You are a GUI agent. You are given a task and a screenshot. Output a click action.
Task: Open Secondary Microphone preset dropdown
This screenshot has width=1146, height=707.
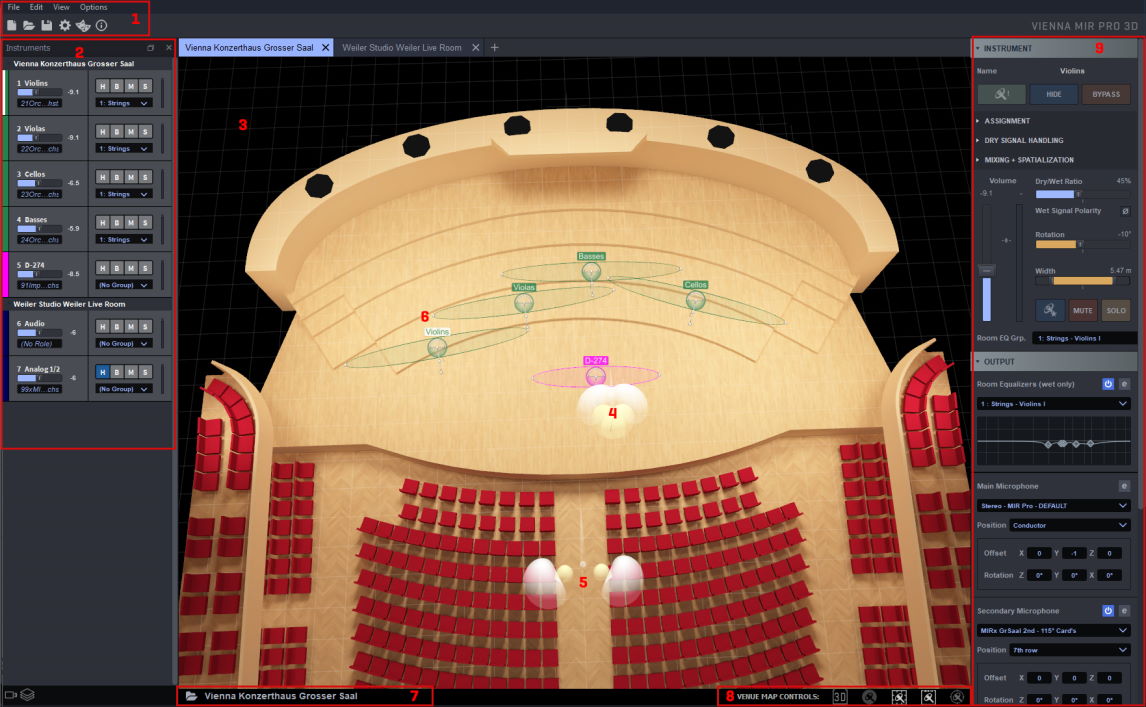[1054, 630]
